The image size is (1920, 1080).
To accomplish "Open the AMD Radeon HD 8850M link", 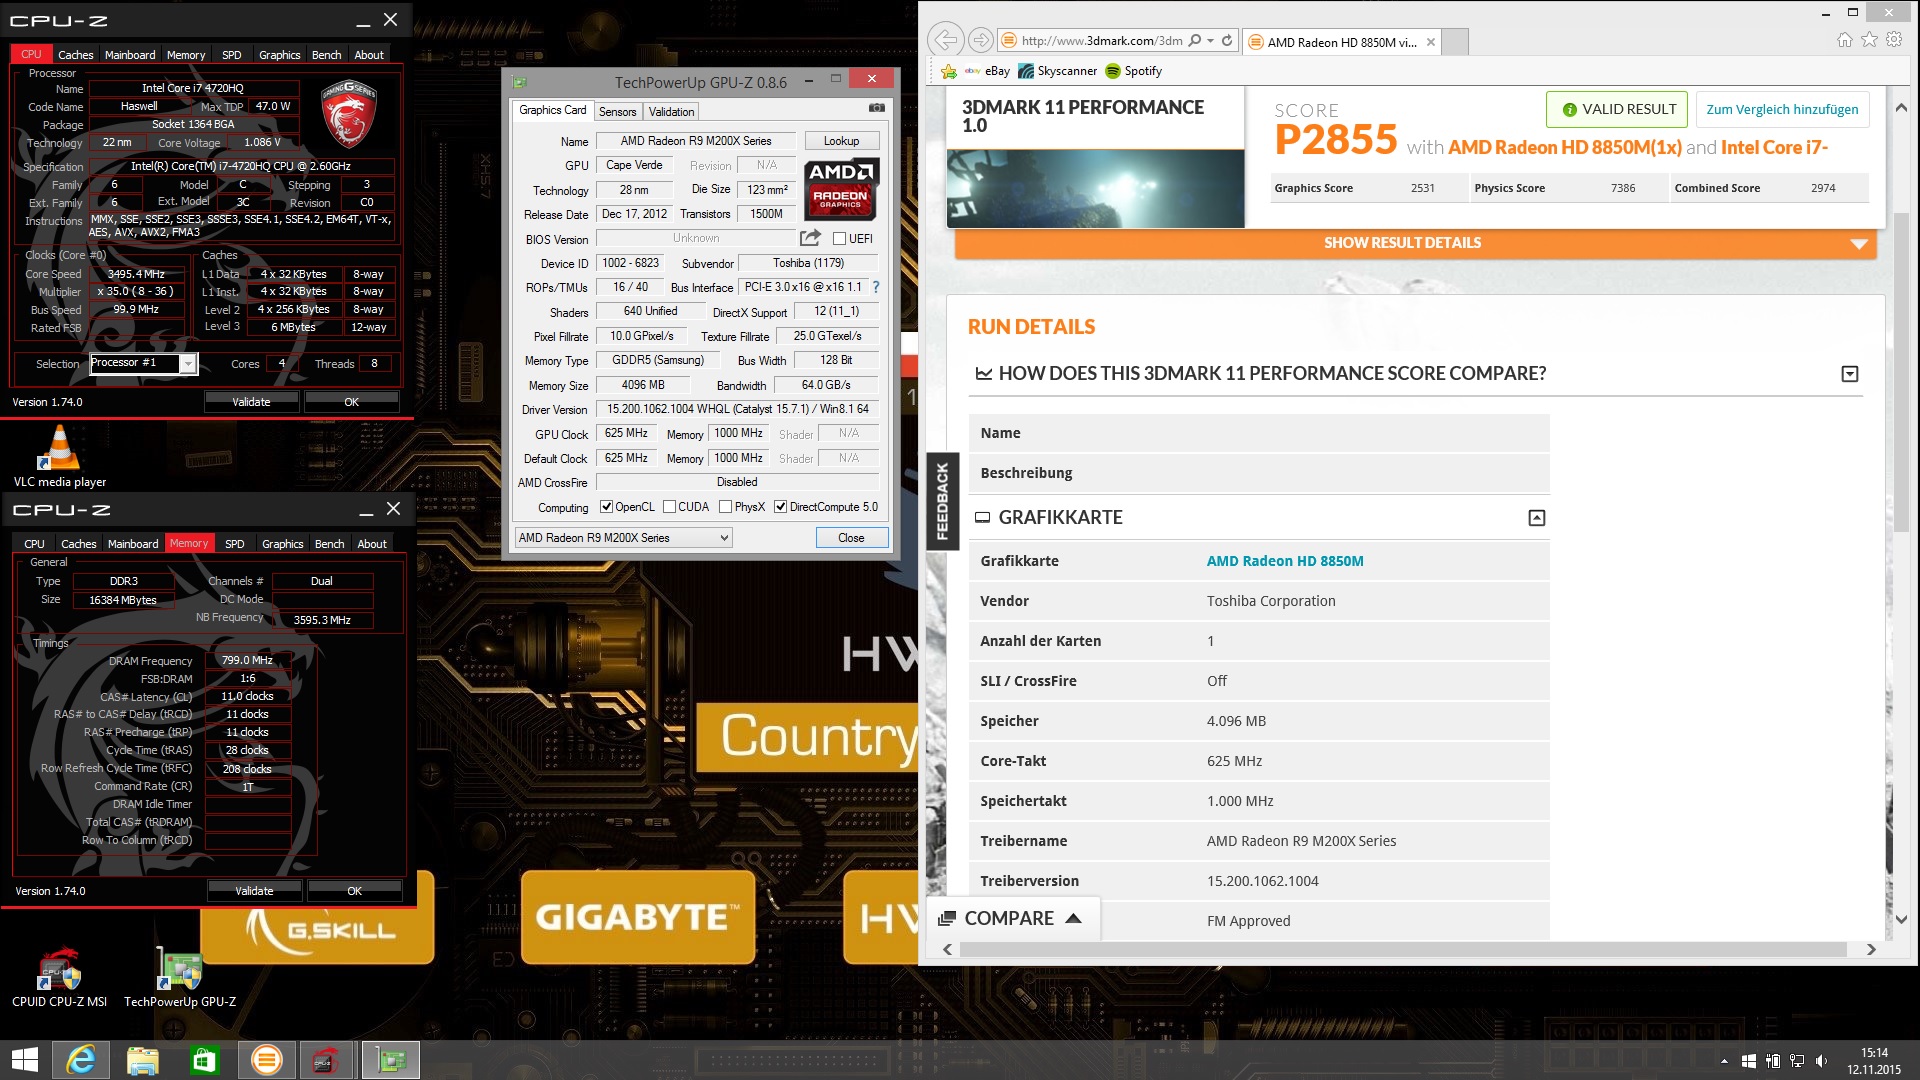I will [x=1285, y=561].
